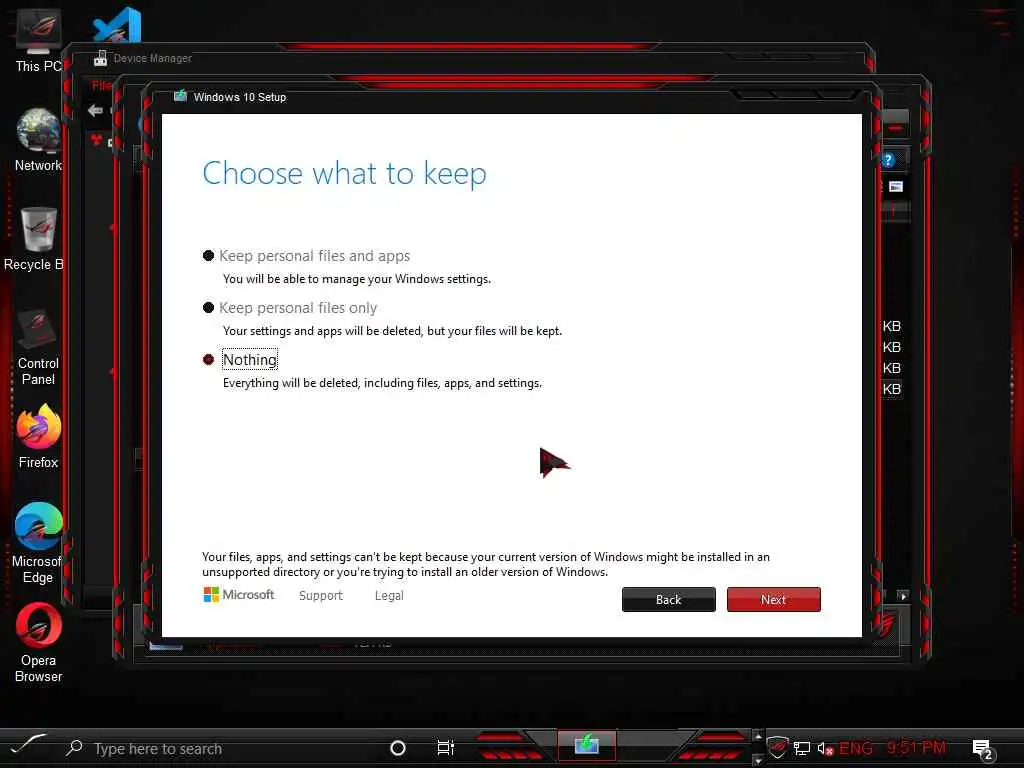Open the Network desktop icon
Image resolution: width=1024 pixels, height=768 pixels.
[38, 140]
